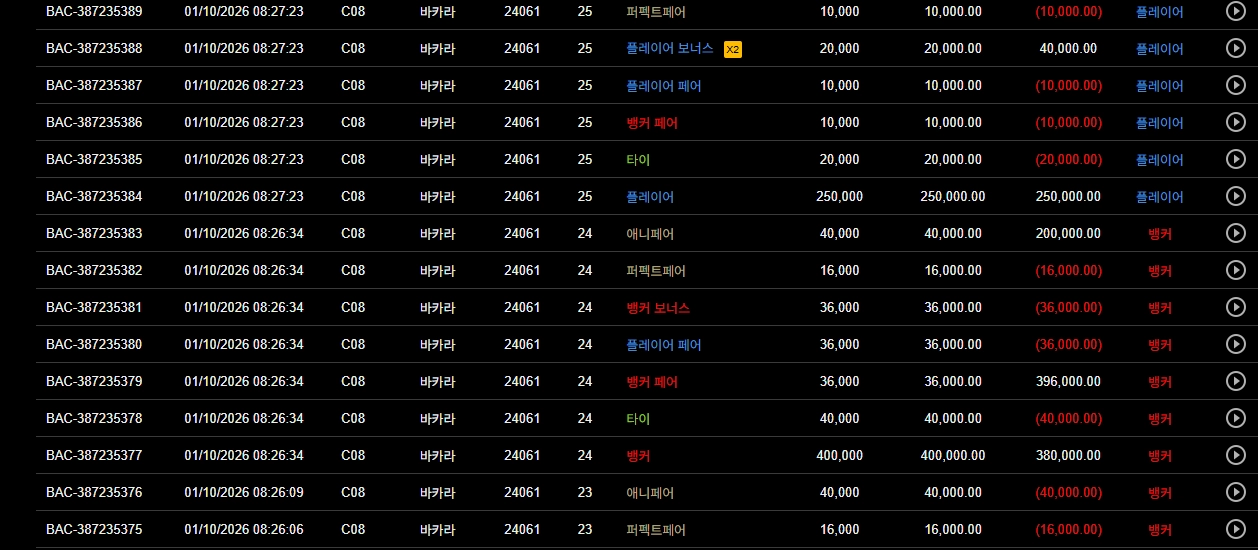1258x550 pixels.
Task: Select bet ID BAC-387235381
Action: [x=94, y=308]
